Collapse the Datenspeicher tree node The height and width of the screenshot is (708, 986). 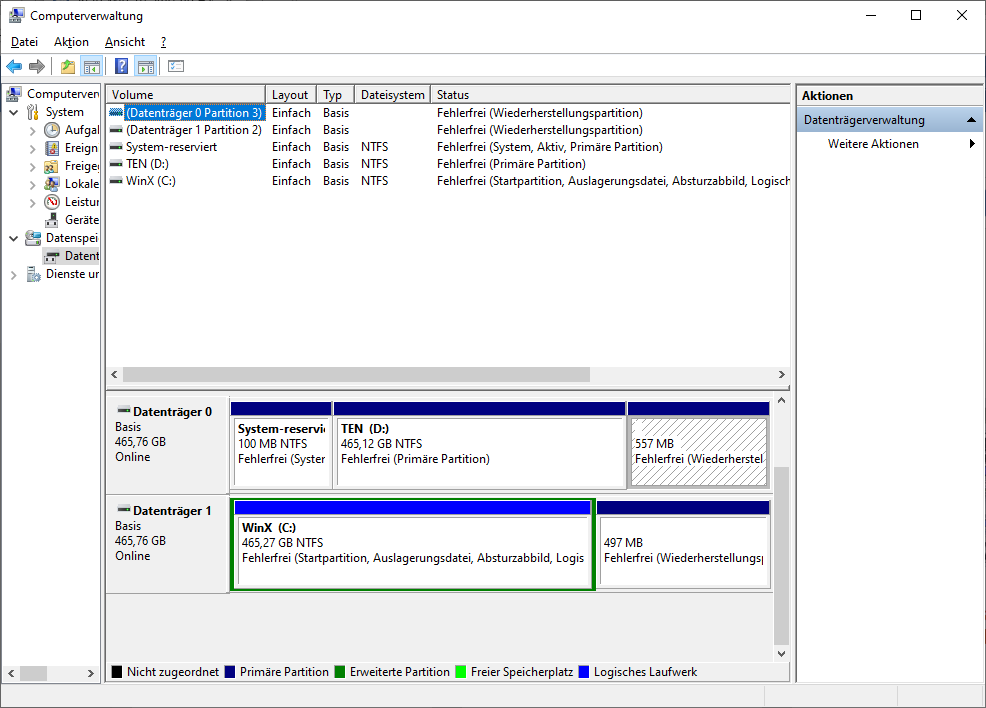pos(13,238)
